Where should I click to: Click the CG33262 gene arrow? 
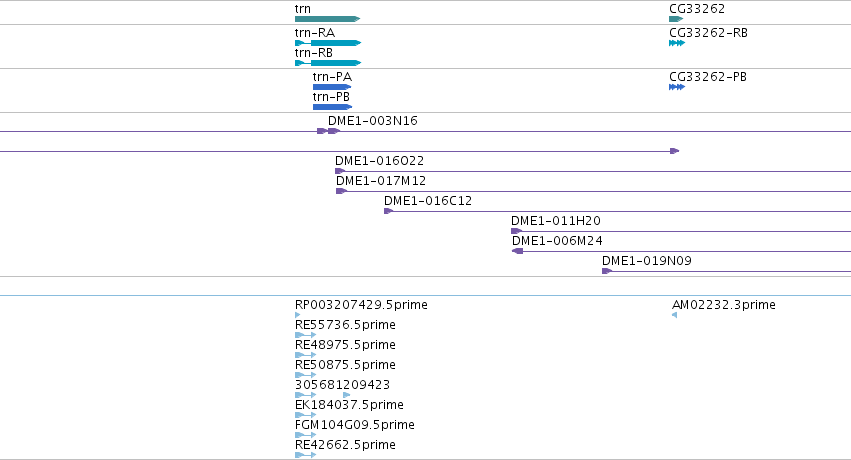(x=676, y=19)
